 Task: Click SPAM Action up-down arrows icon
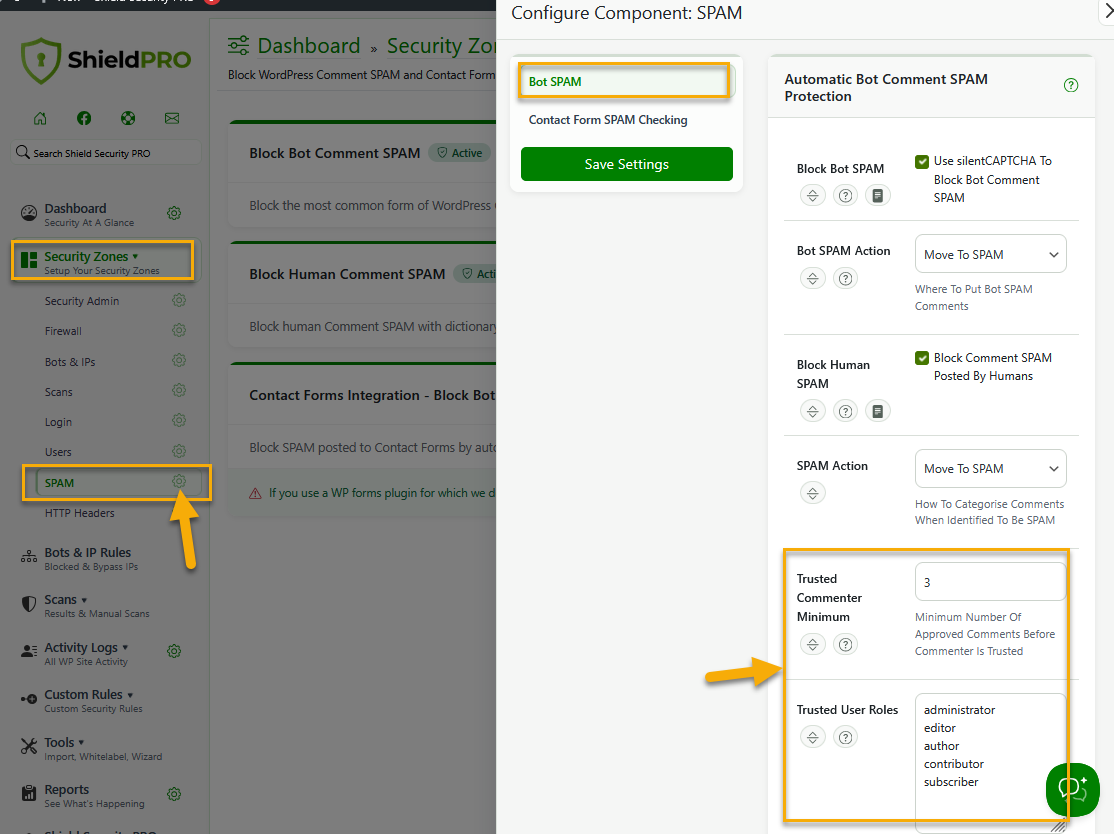tap(813, 493)
